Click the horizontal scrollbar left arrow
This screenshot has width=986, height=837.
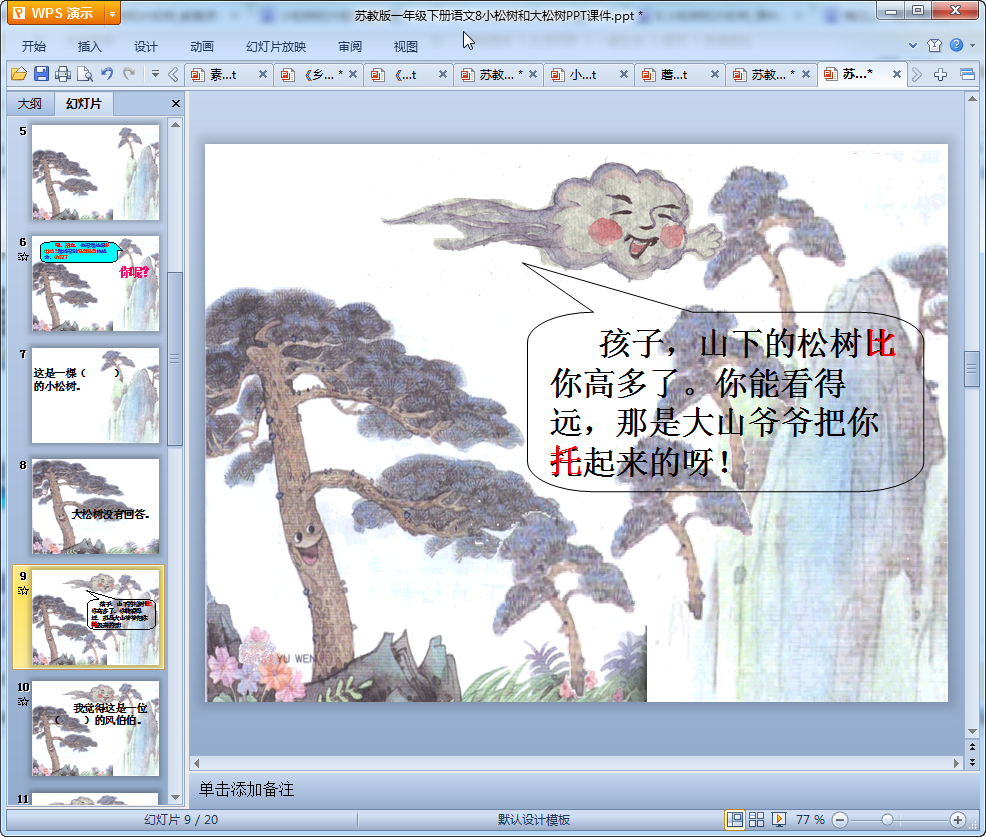click(x=196, y=763)
